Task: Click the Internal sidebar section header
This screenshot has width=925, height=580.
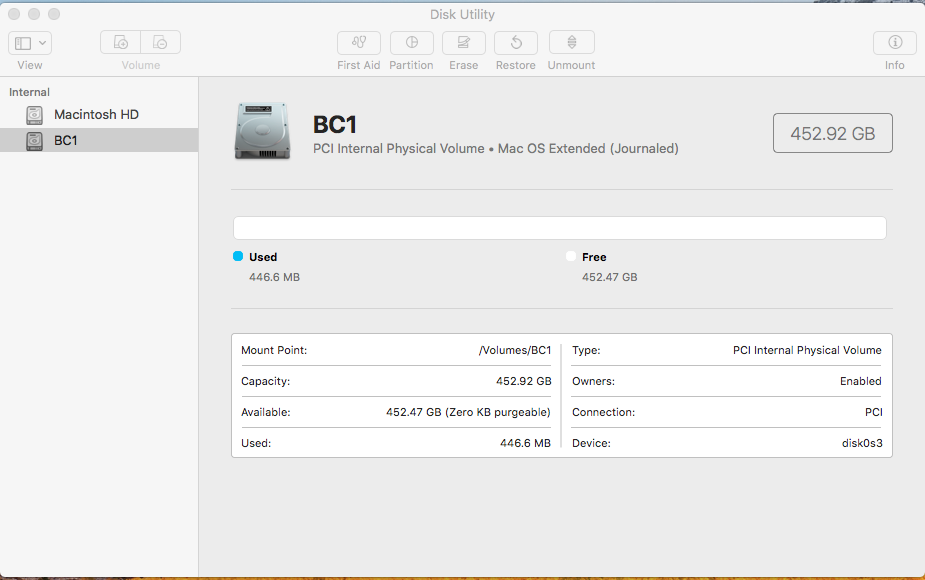Action: point(29,92)
